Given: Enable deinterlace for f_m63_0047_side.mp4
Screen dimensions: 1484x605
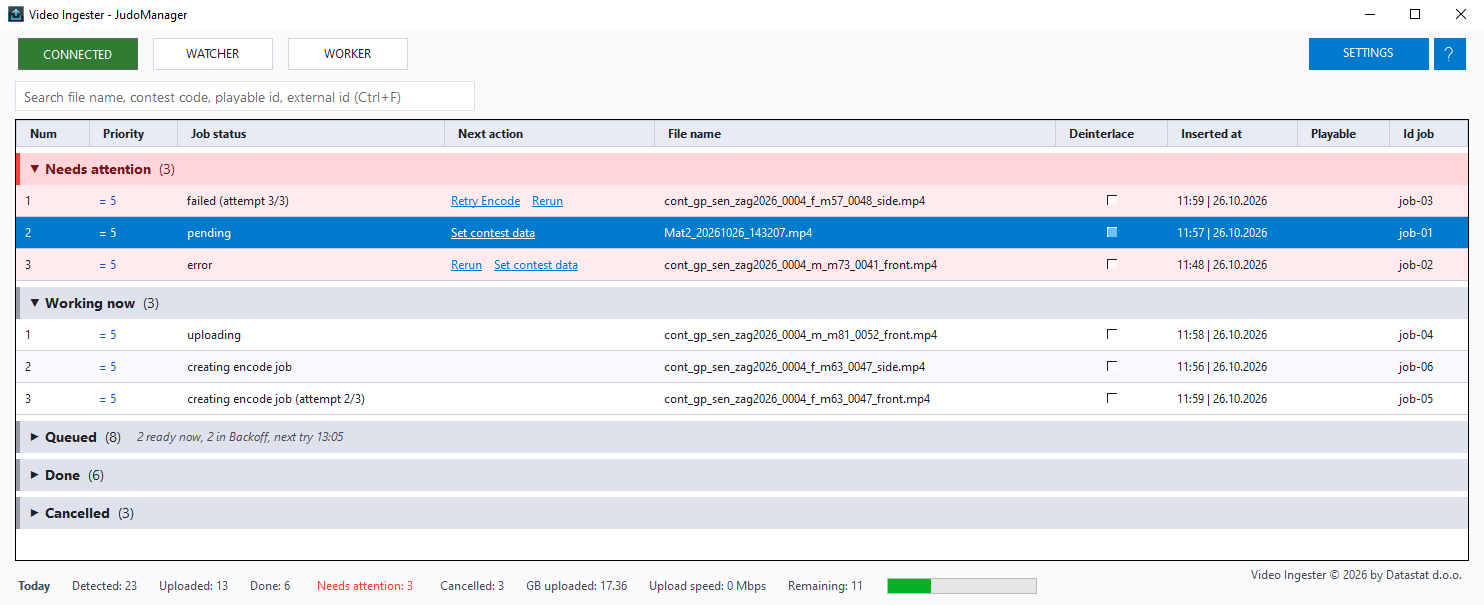Looking at the screenshot, I should coord(1112,366).
